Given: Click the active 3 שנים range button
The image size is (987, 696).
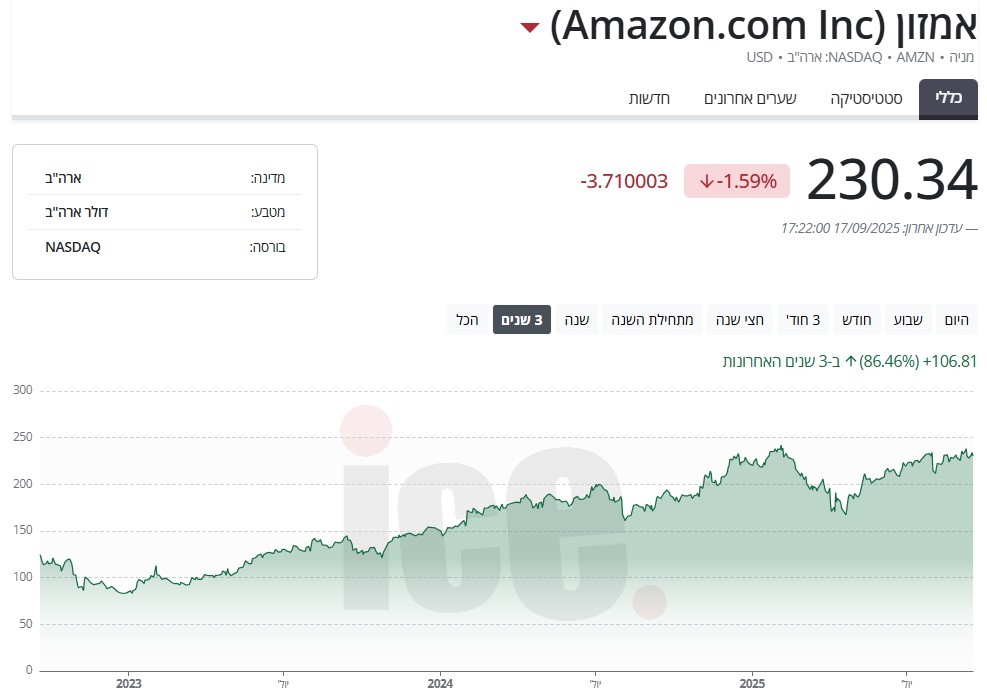Looking at the screenshot, I should (522, 320).
